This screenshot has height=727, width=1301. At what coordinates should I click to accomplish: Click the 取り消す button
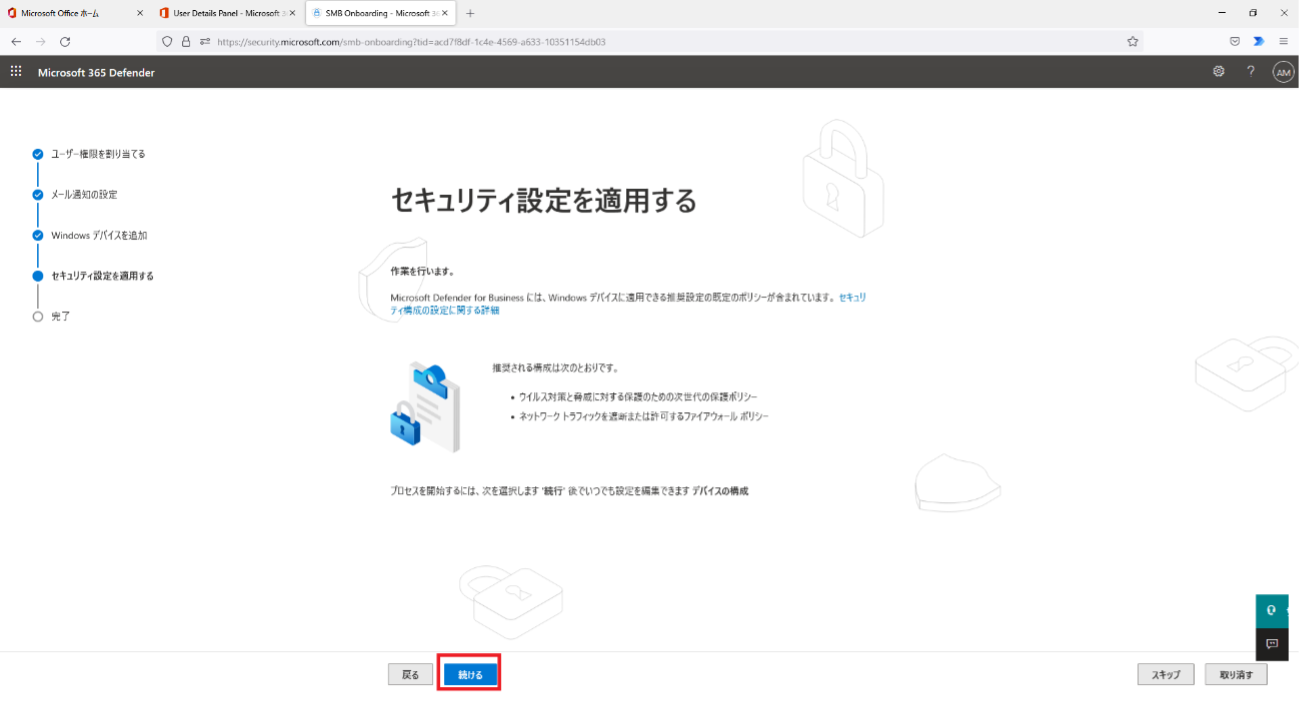pyautogui.click(x=1236, y=675)
